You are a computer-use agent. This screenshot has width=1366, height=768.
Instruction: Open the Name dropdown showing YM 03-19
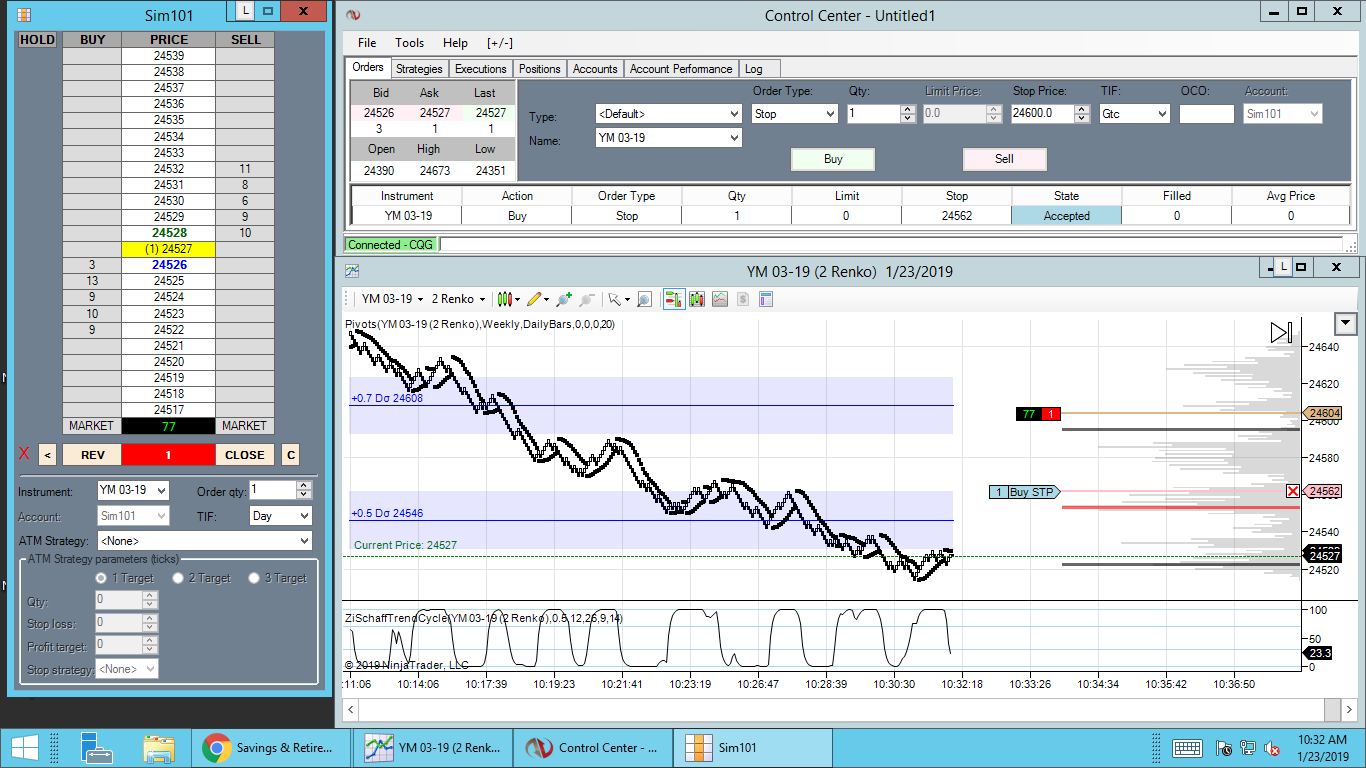click(x=667, y=139)
